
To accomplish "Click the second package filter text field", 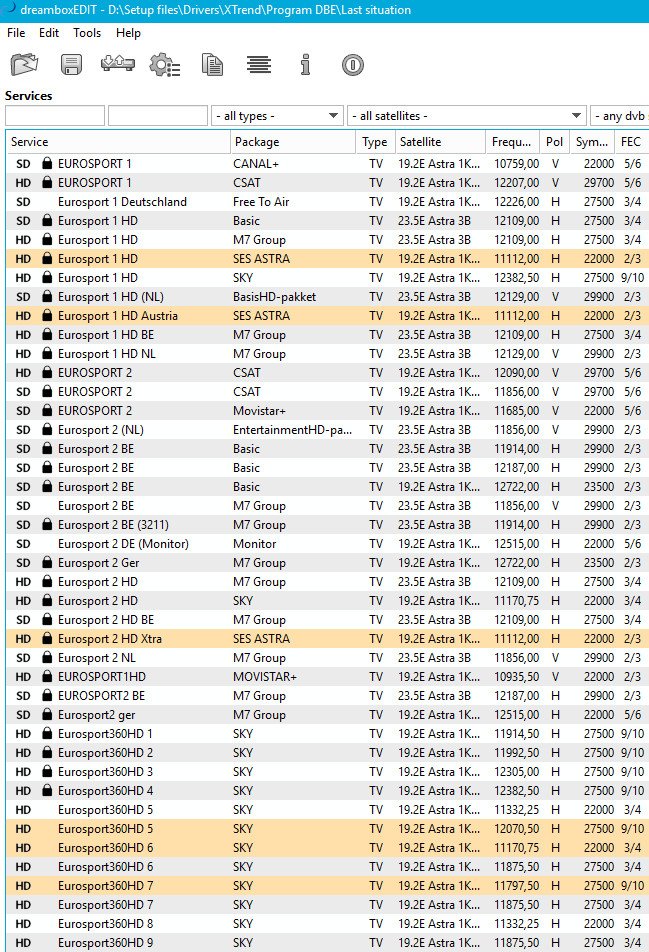I will [x=158, y=115].
